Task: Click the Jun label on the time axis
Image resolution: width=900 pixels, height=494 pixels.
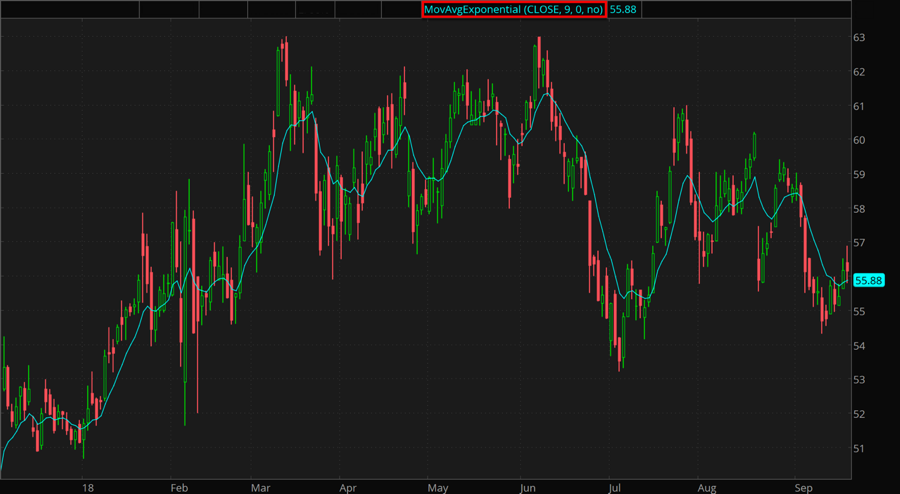Action: pos(528,488)
